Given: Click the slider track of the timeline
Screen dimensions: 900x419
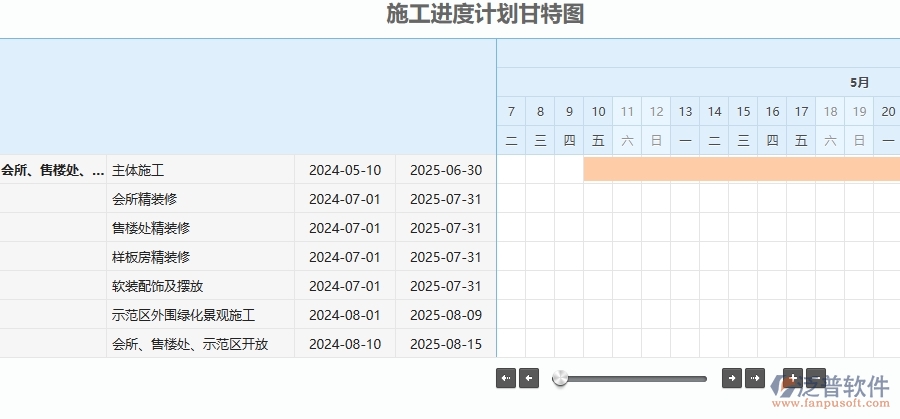Looking at the screenshot, I should coord(631,379).
